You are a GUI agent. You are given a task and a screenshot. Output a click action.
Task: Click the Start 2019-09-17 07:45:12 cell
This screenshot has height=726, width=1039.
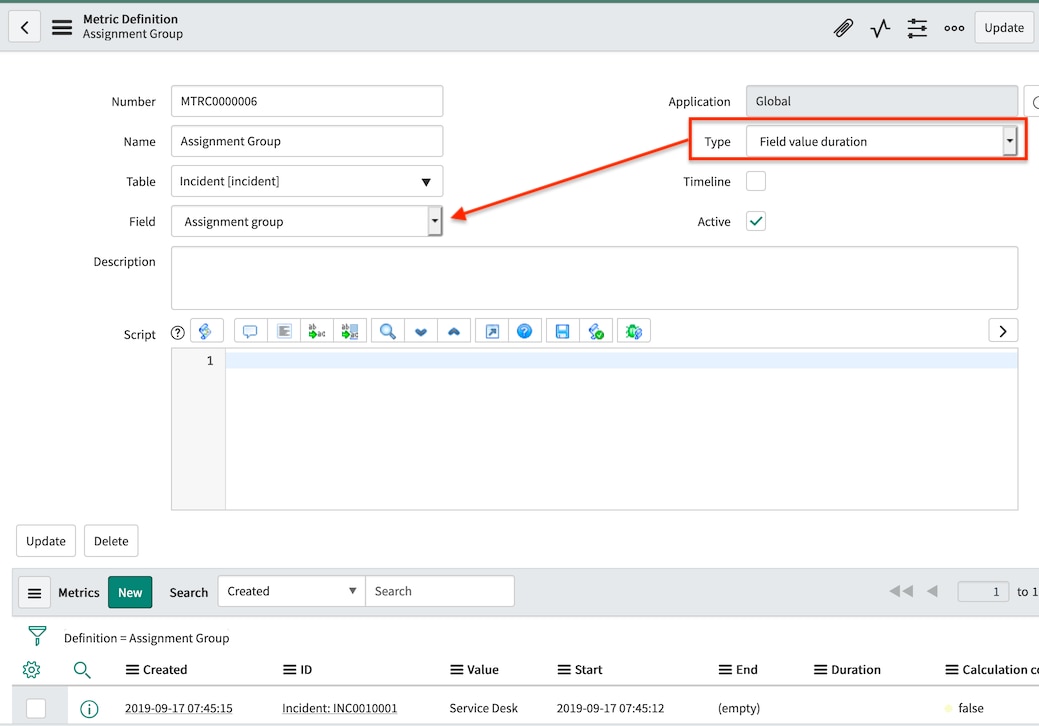click(610, 708)
